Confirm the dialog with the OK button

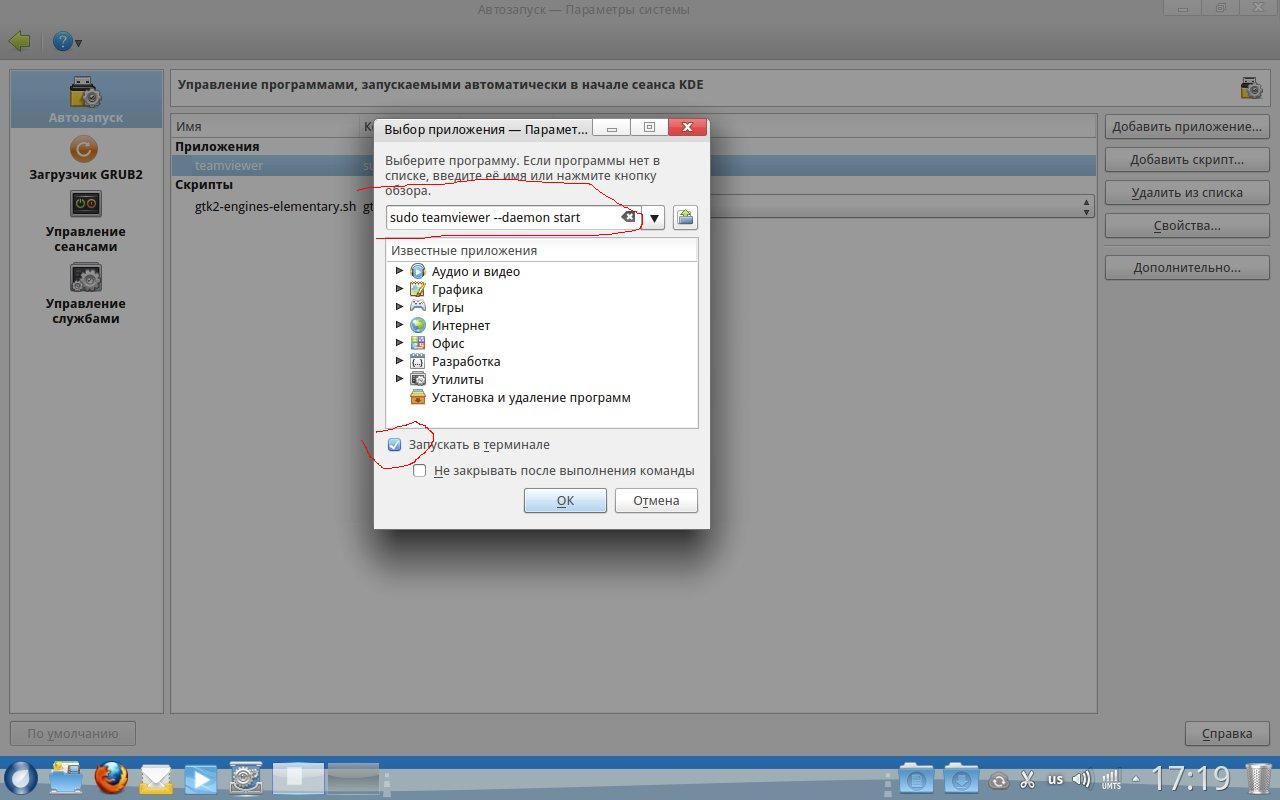[565, 501]
